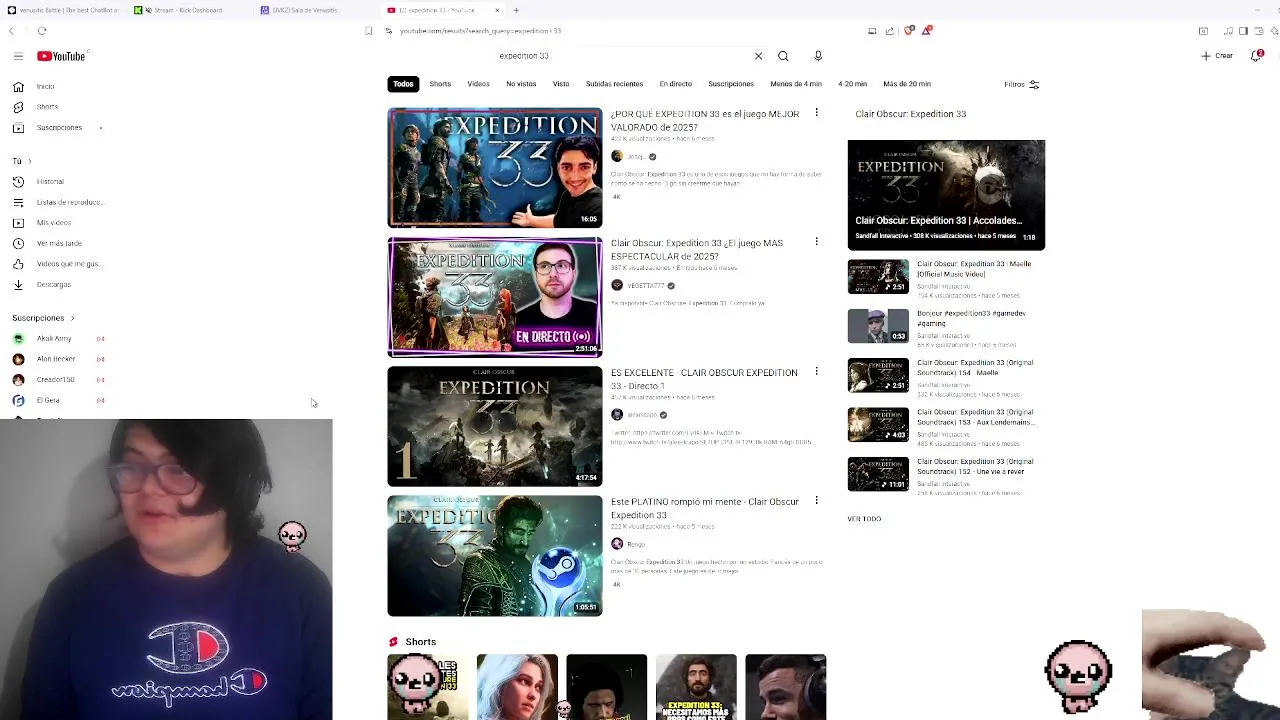Clear the search box with X

[x=758, y=56]
